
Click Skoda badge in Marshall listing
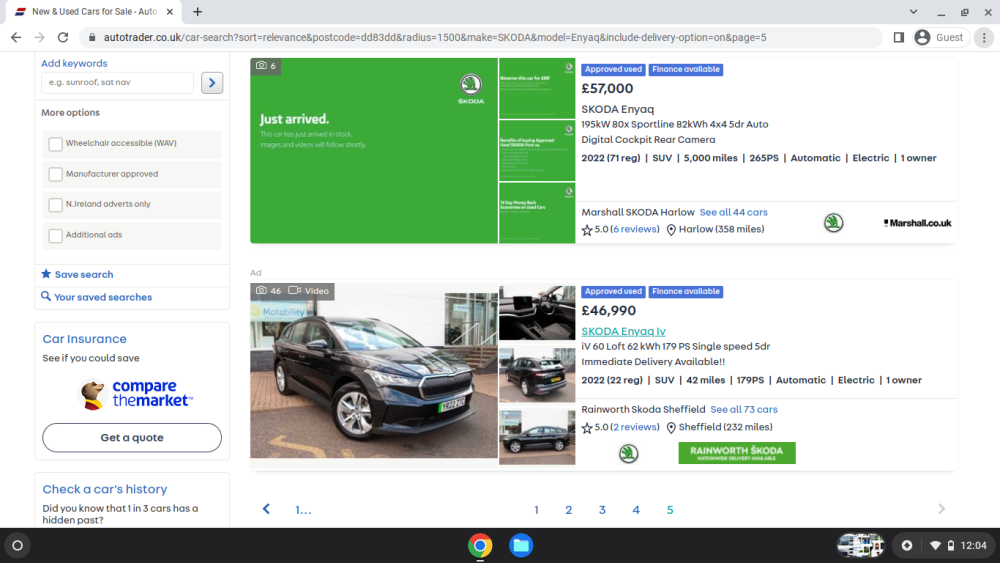(833, 223)
